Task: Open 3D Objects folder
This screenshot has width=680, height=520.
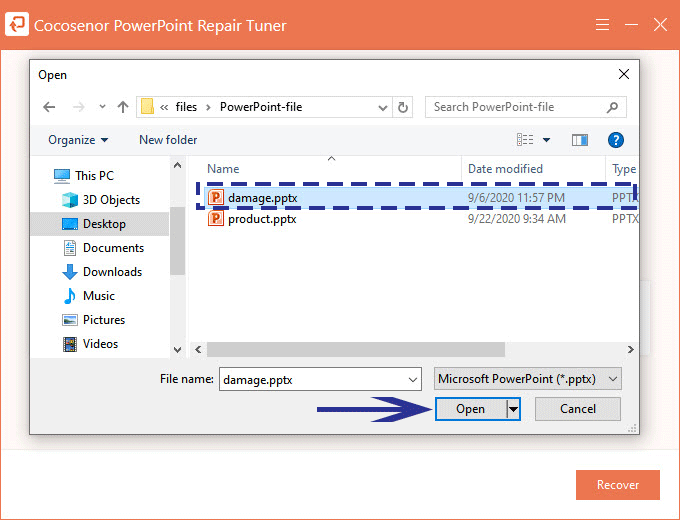Action: point(111,199)
